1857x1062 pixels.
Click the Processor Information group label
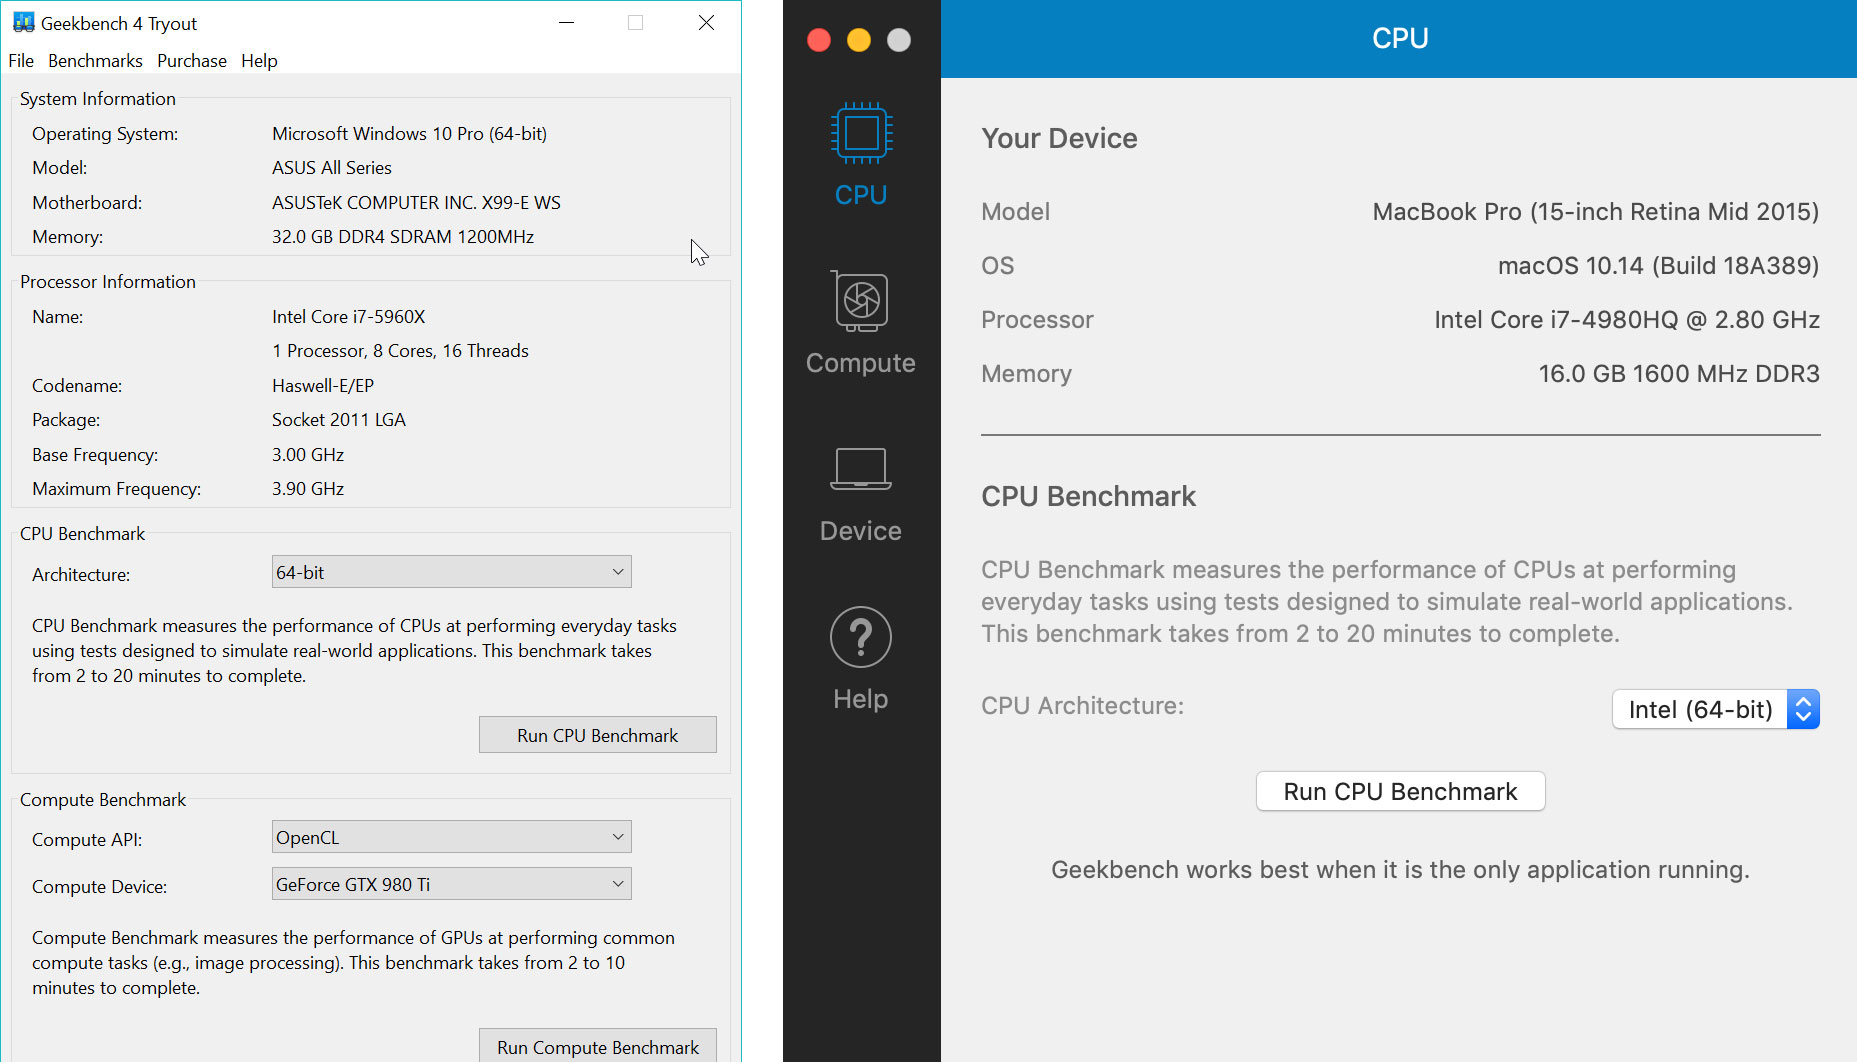(x=108, y=282)
